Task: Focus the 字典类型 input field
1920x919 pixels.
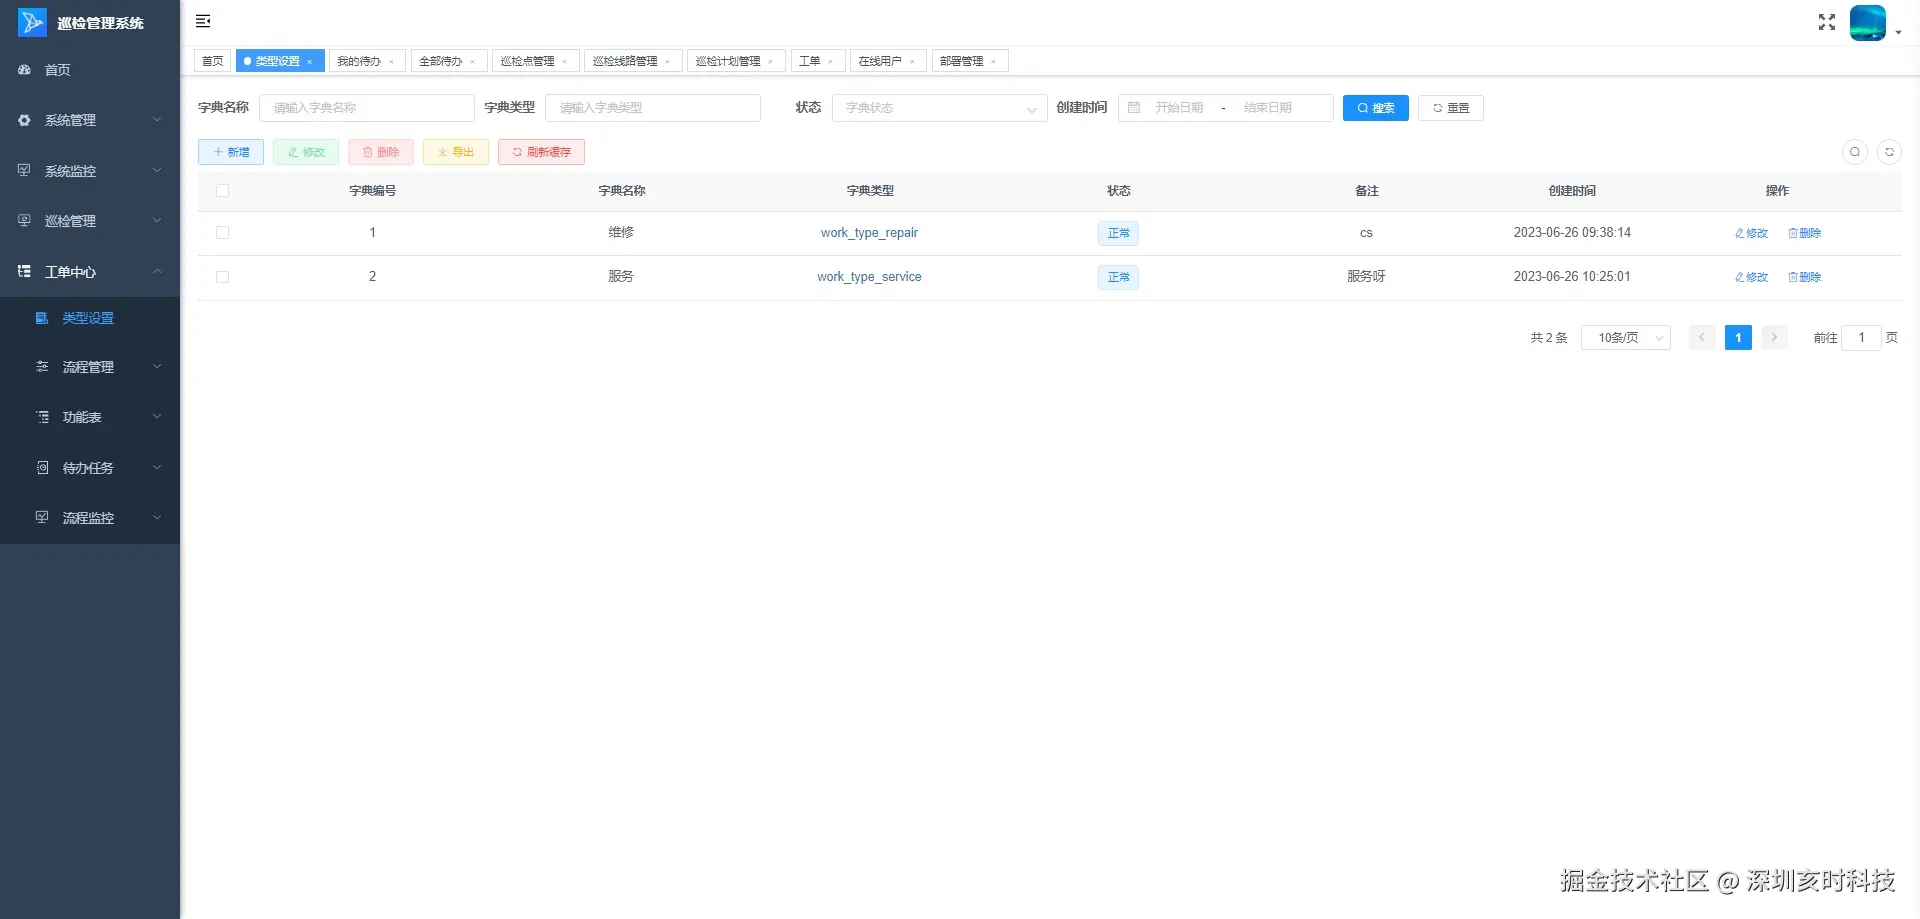Action: (x=653, y=108)
